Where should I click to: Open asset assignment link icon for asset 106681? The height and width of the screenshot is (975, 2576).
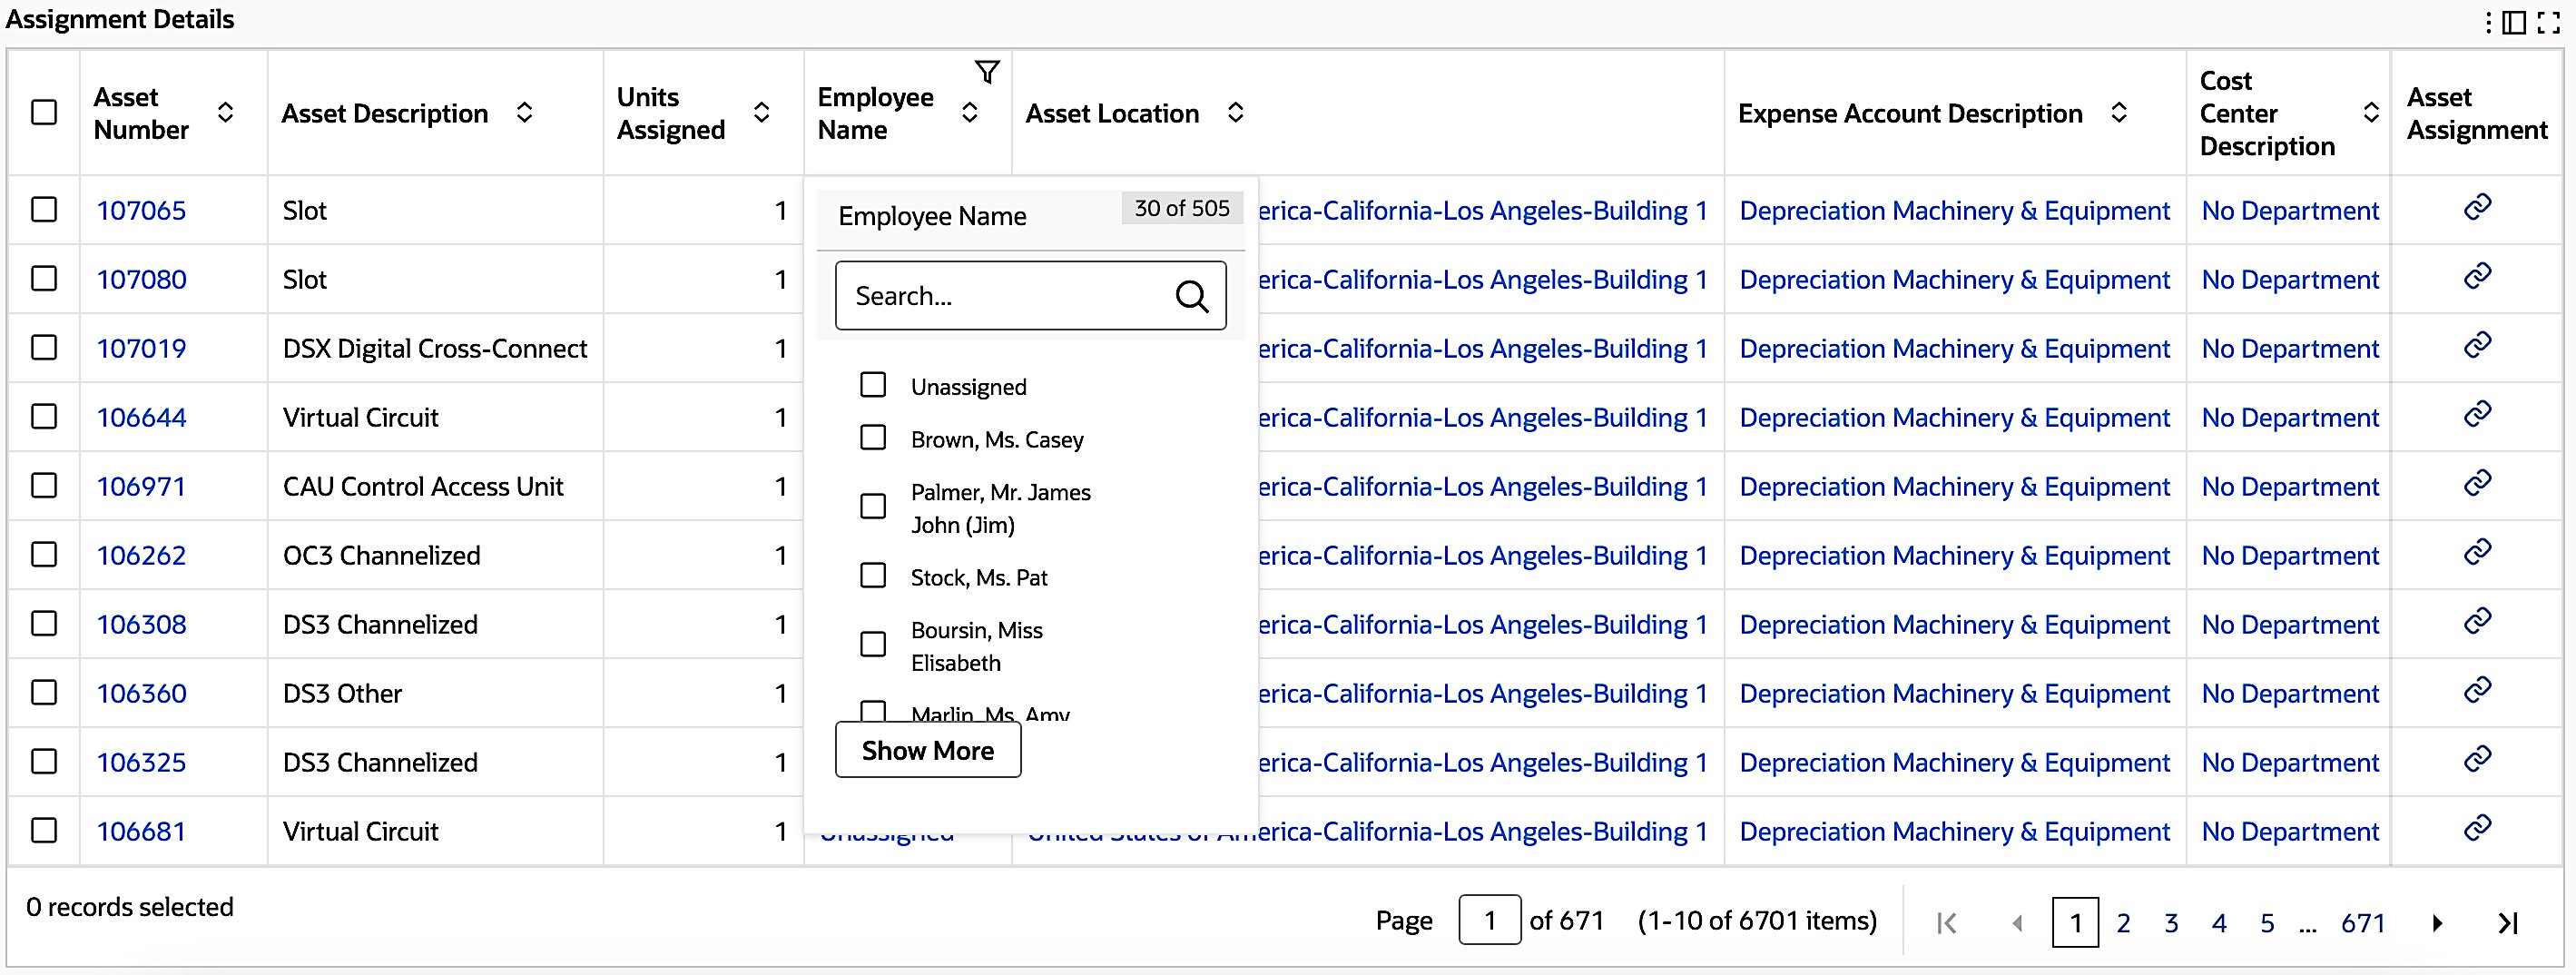[x=2477, y=828]
